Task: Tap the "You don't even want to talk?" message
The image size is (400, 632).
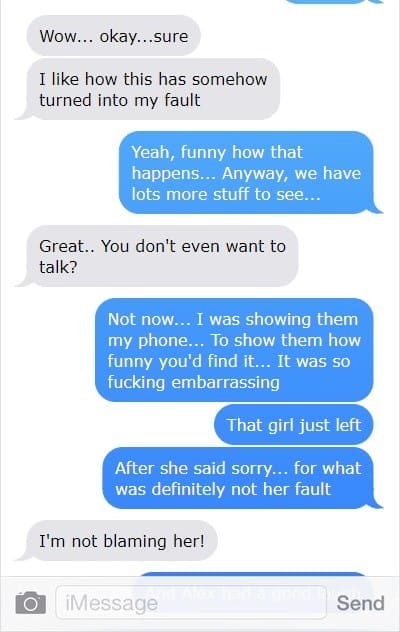Action: (x=156, y=256)
